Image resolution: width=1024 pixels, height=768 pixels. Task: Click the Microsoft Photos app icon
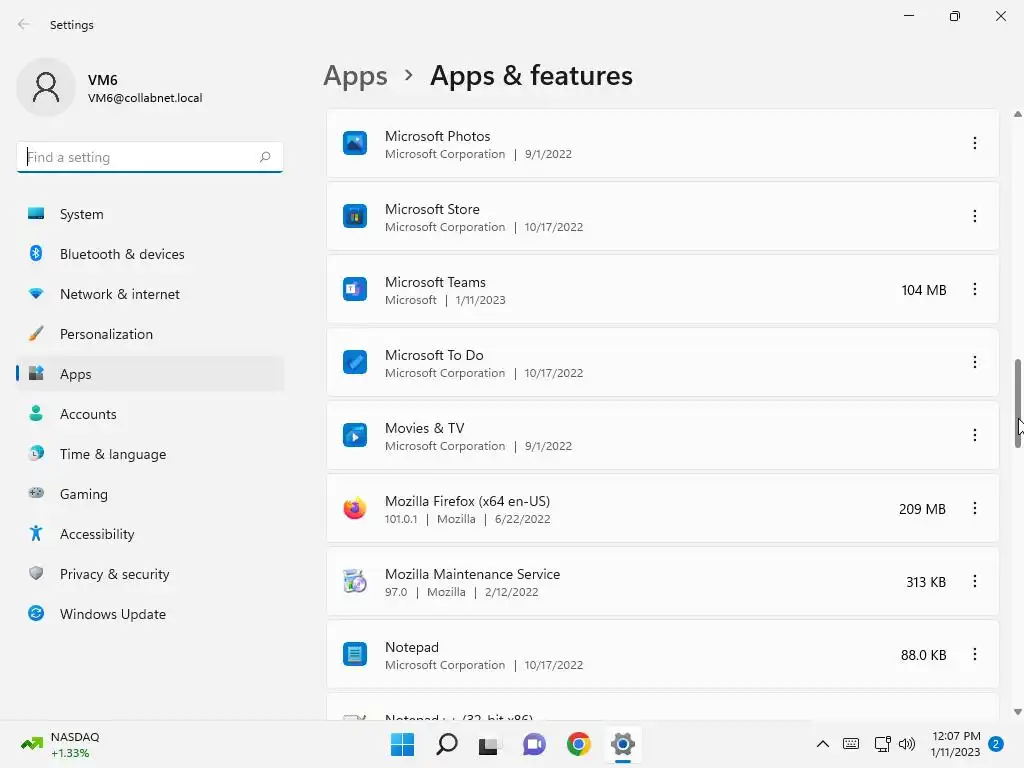point(355,143)
